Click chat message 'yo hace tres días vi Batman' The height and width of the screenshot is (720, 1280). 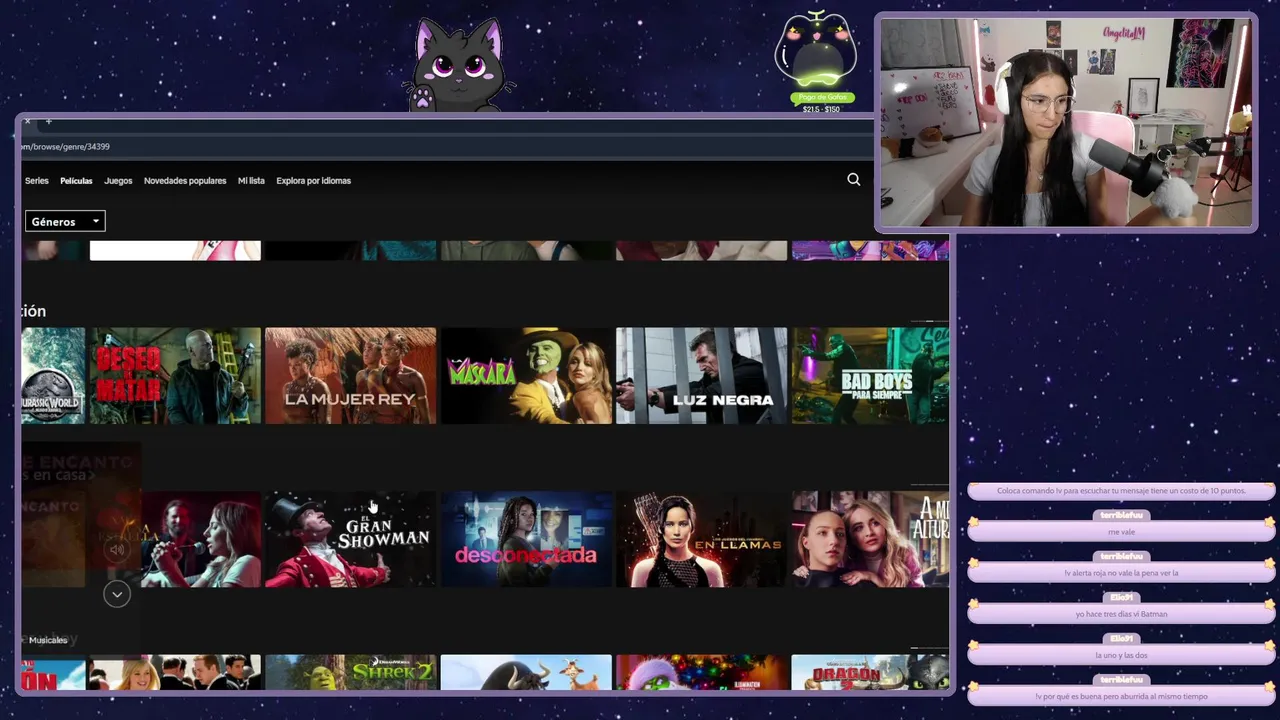click(1121, 613)
